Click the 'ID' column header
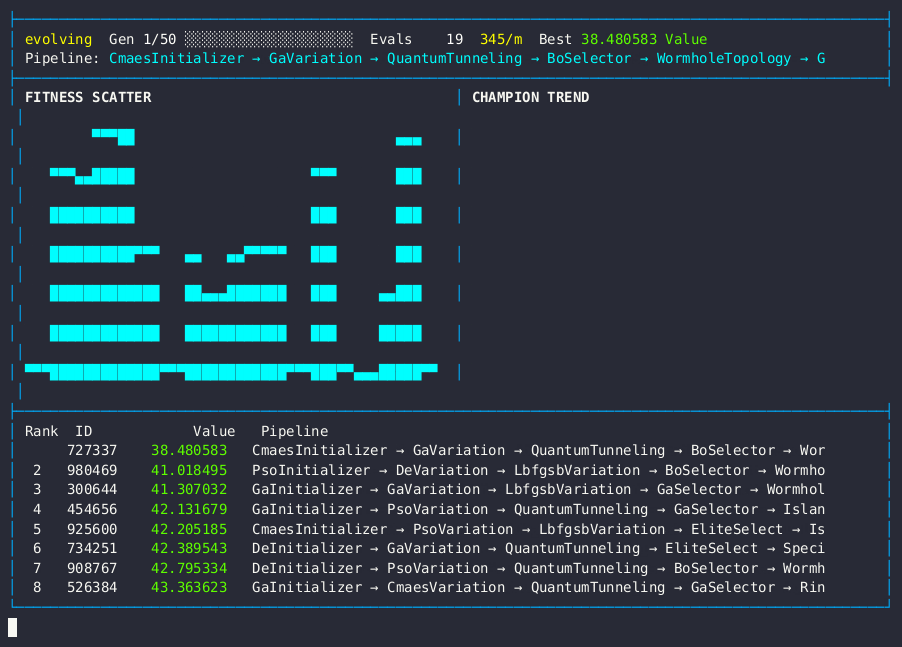 coord(84,431)
